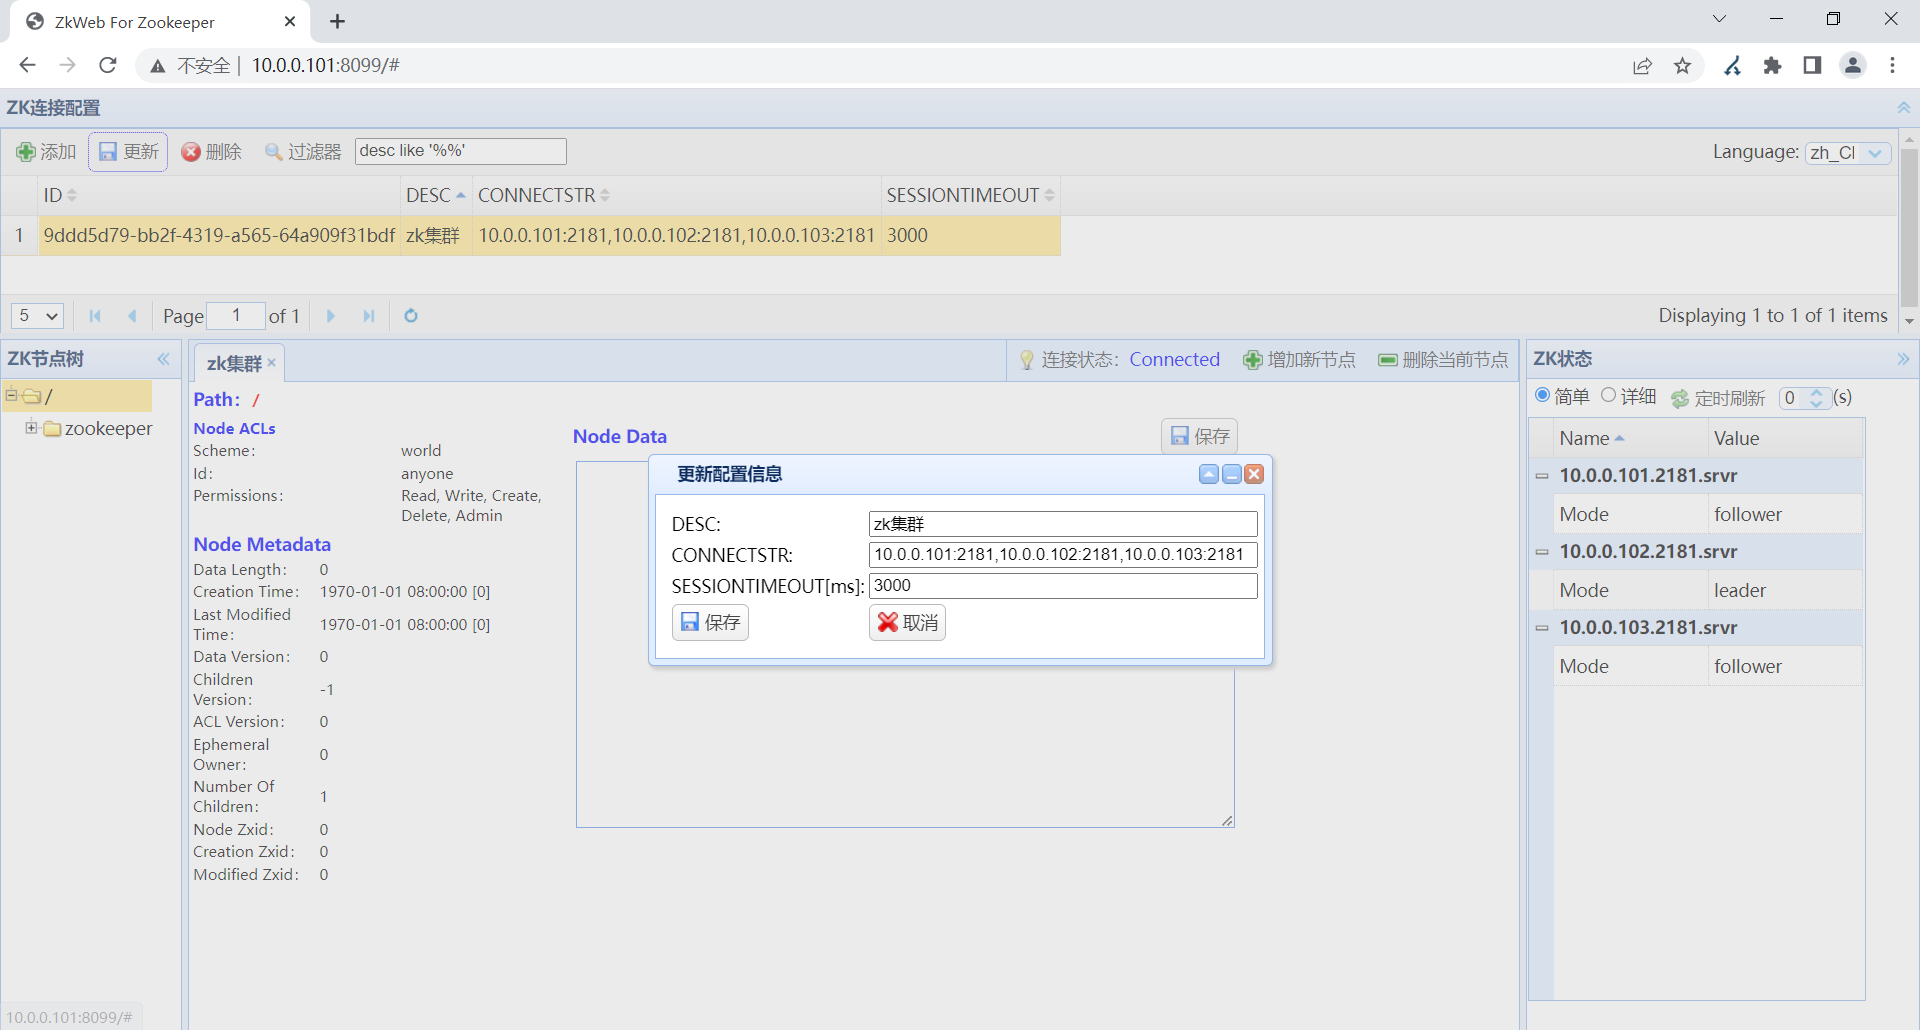The height and width of the screenshot is (1030, 1920).
Task: Sort by the SESSIONTIMEOUT column header
Action: pyautogui.click(x=970, y=196)
